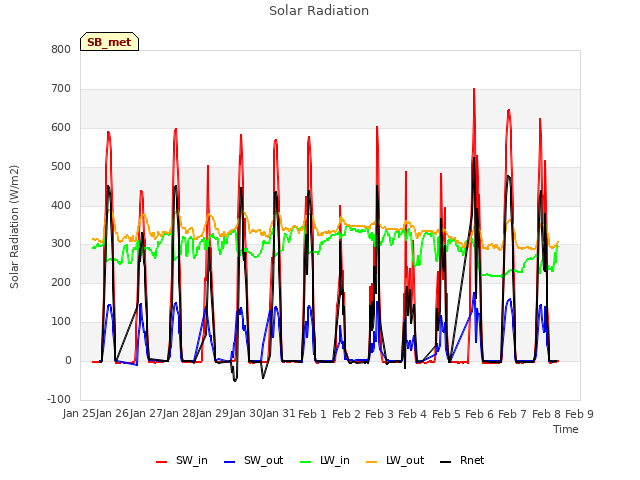
Task: Click the -100 y-axis tick label
Action: 59,399
